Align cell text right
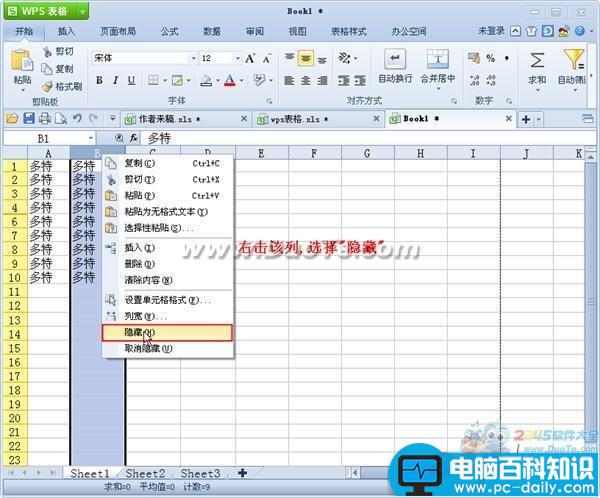 point(322,81)
